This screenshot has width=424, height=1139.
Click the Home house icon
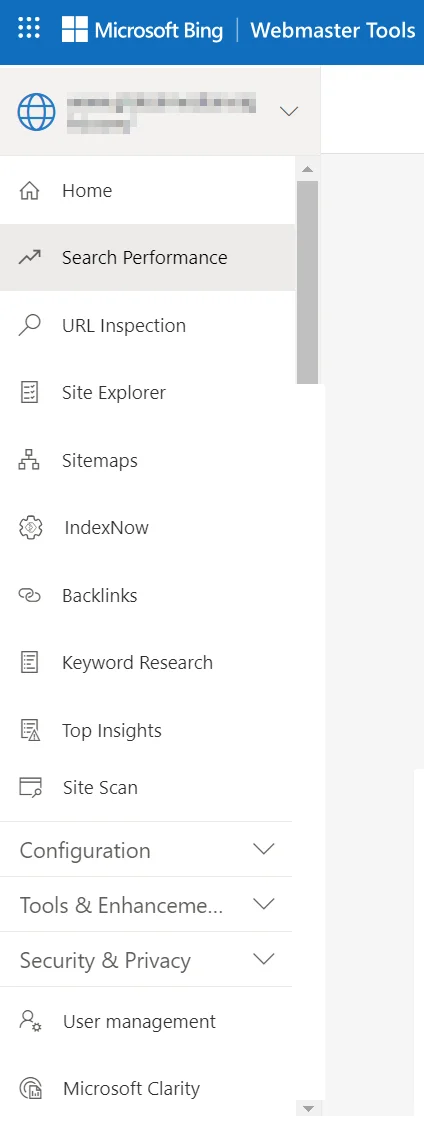tap(29, 191)
